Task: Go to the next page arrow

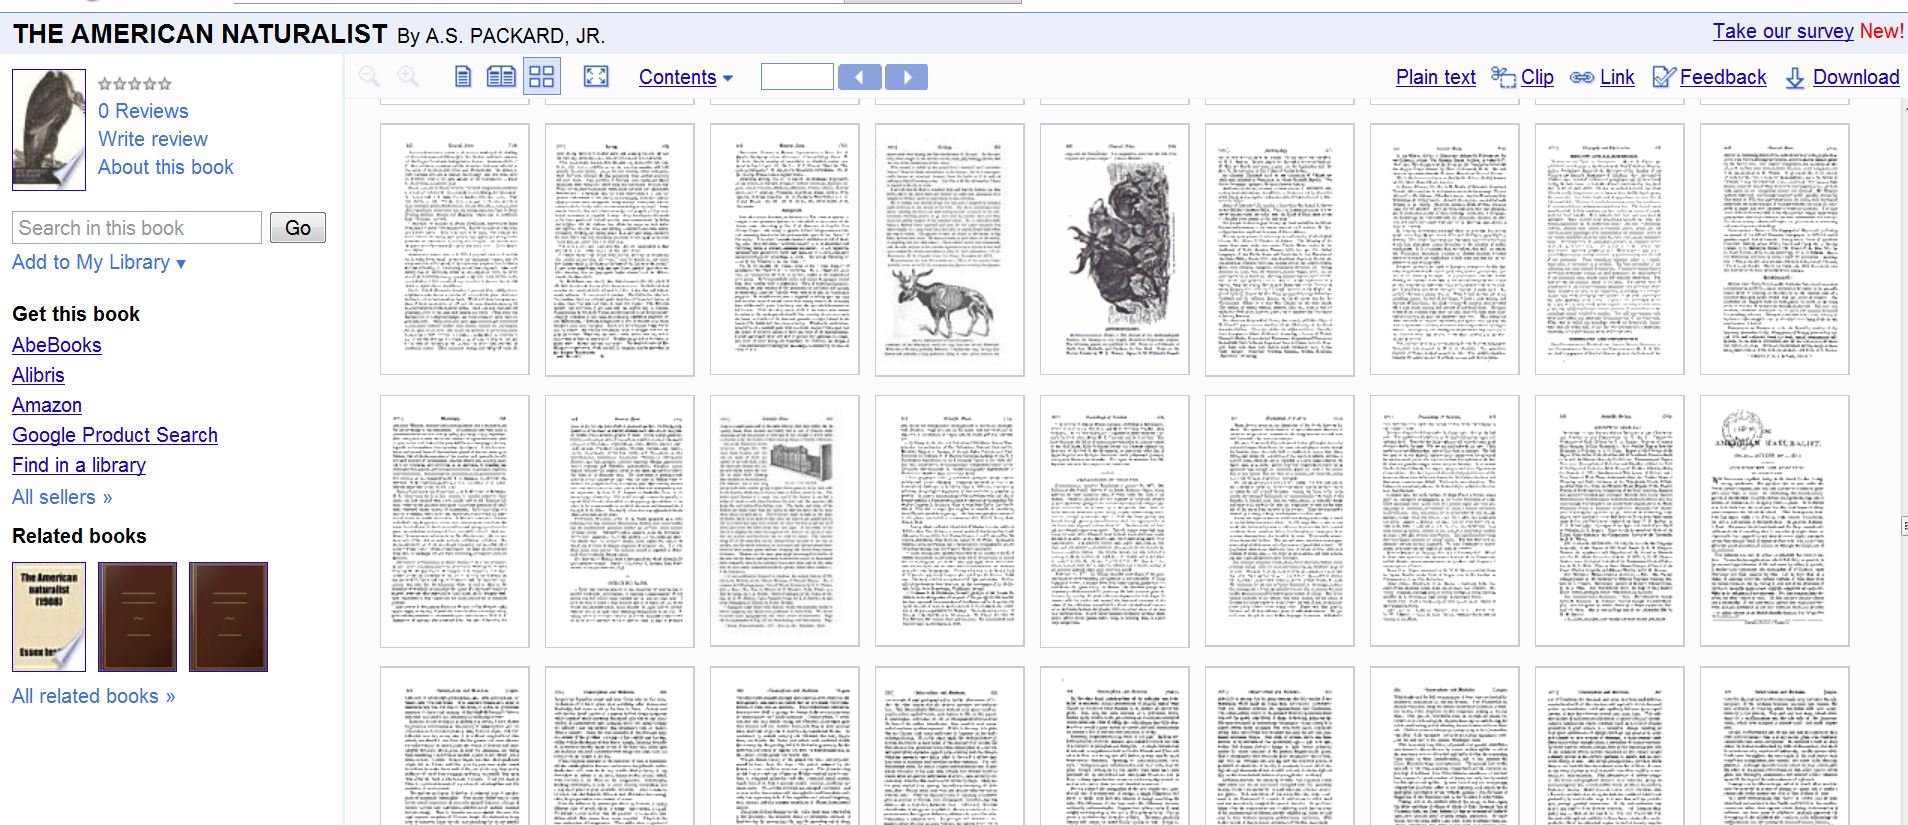Action: coord(906,77)
